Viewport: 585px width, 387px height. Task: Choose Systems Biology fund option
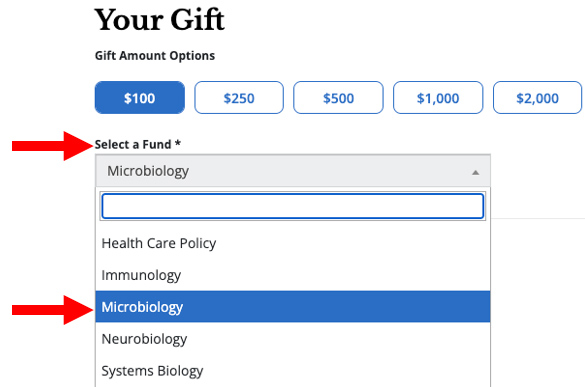(293, 371)
